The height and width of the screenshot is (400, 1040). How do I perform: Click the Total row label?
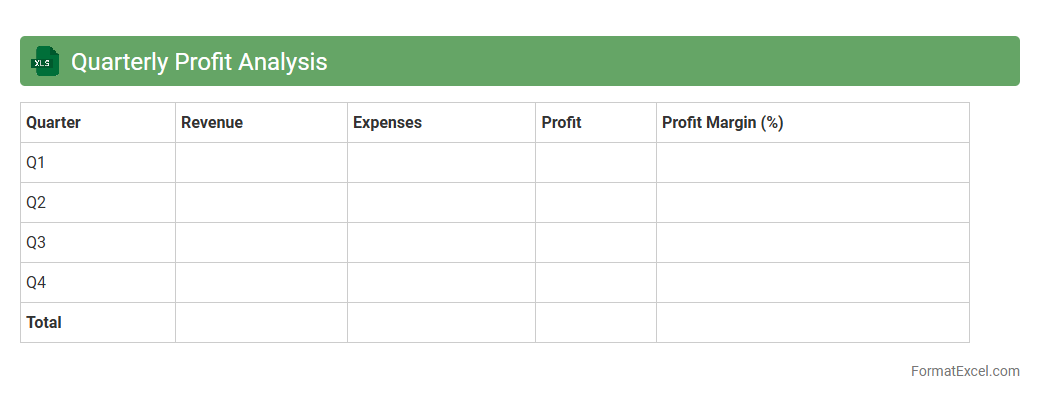click(44, 323)
